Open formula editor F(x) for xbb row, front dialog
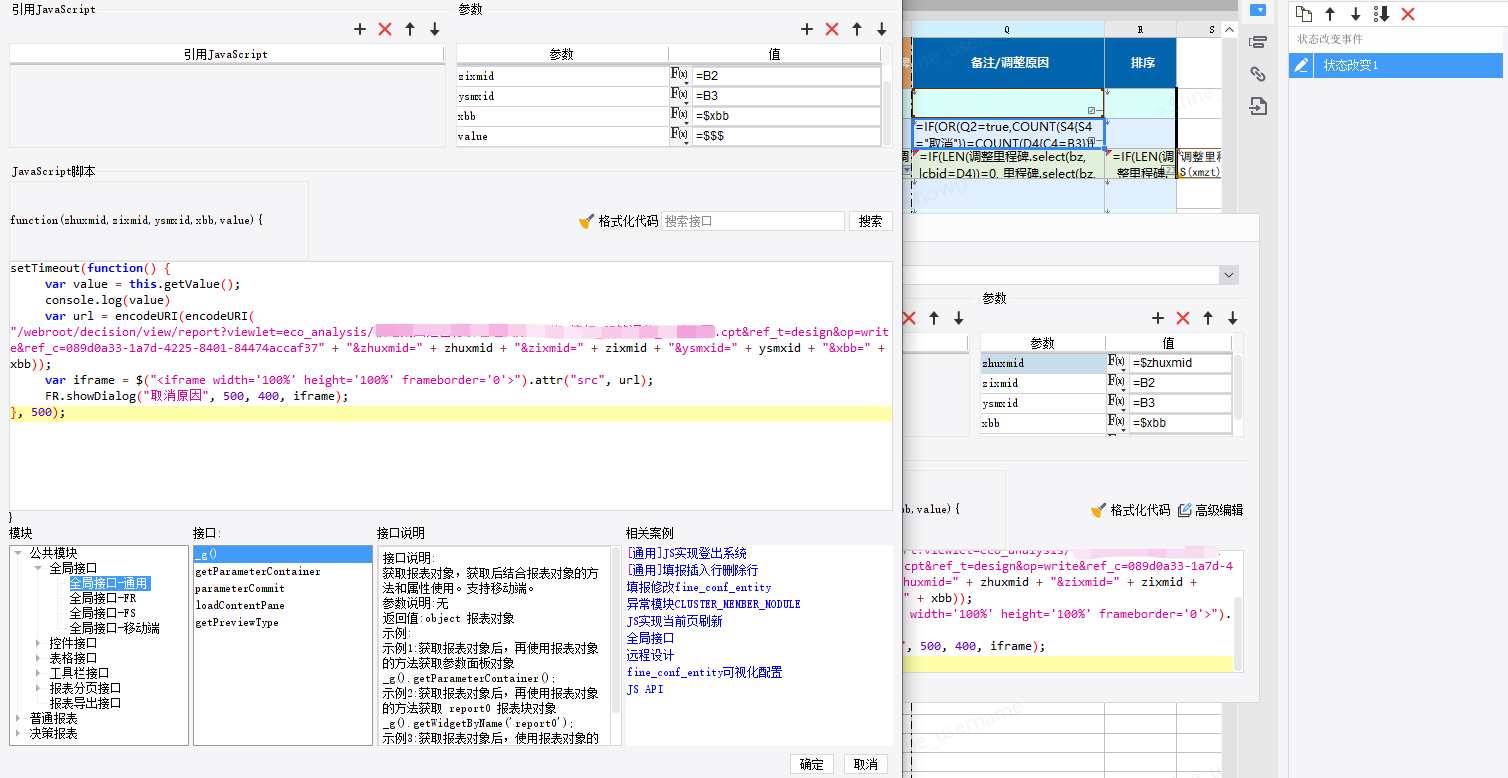The height and width of the screenshot is (778, 1508). (x=680, y=116)
